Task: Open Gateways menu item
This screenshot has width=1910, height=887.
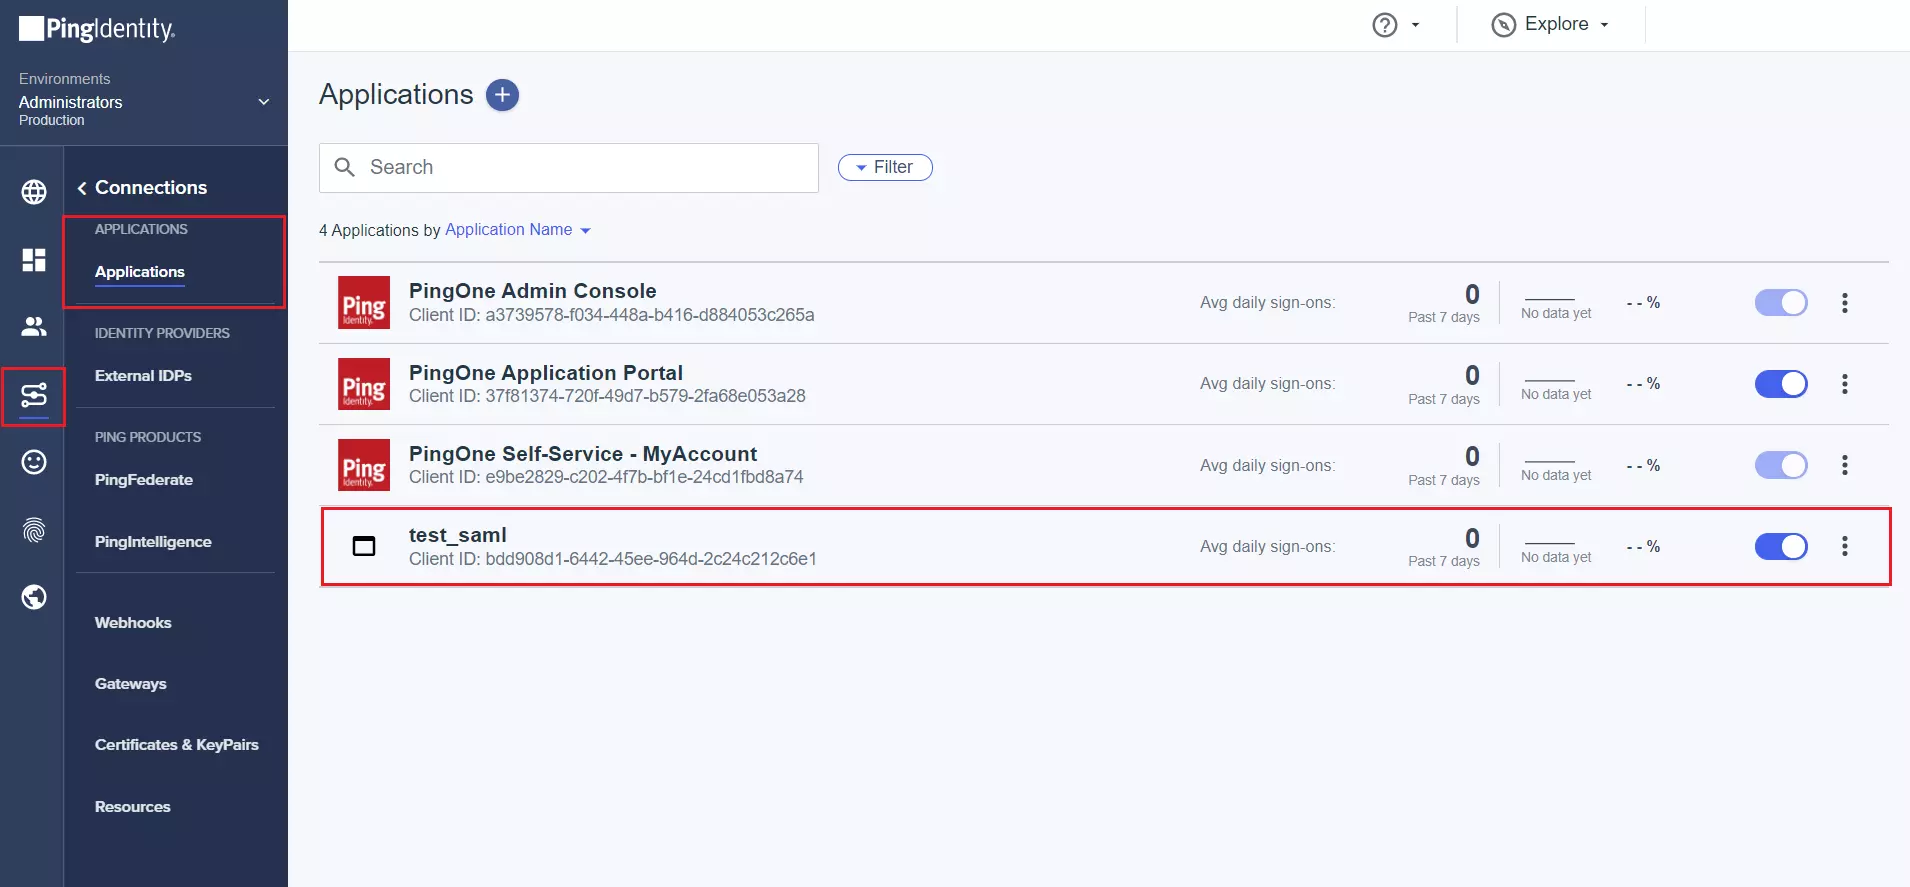Action: (131, 684)
